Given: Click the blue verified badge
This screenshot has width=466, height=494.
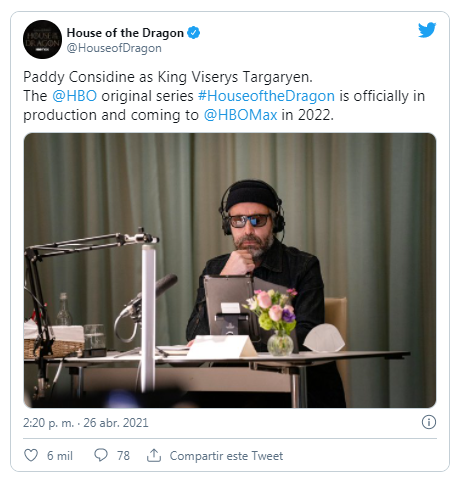Looking at the screenshot, I should [x=193, y=33].
